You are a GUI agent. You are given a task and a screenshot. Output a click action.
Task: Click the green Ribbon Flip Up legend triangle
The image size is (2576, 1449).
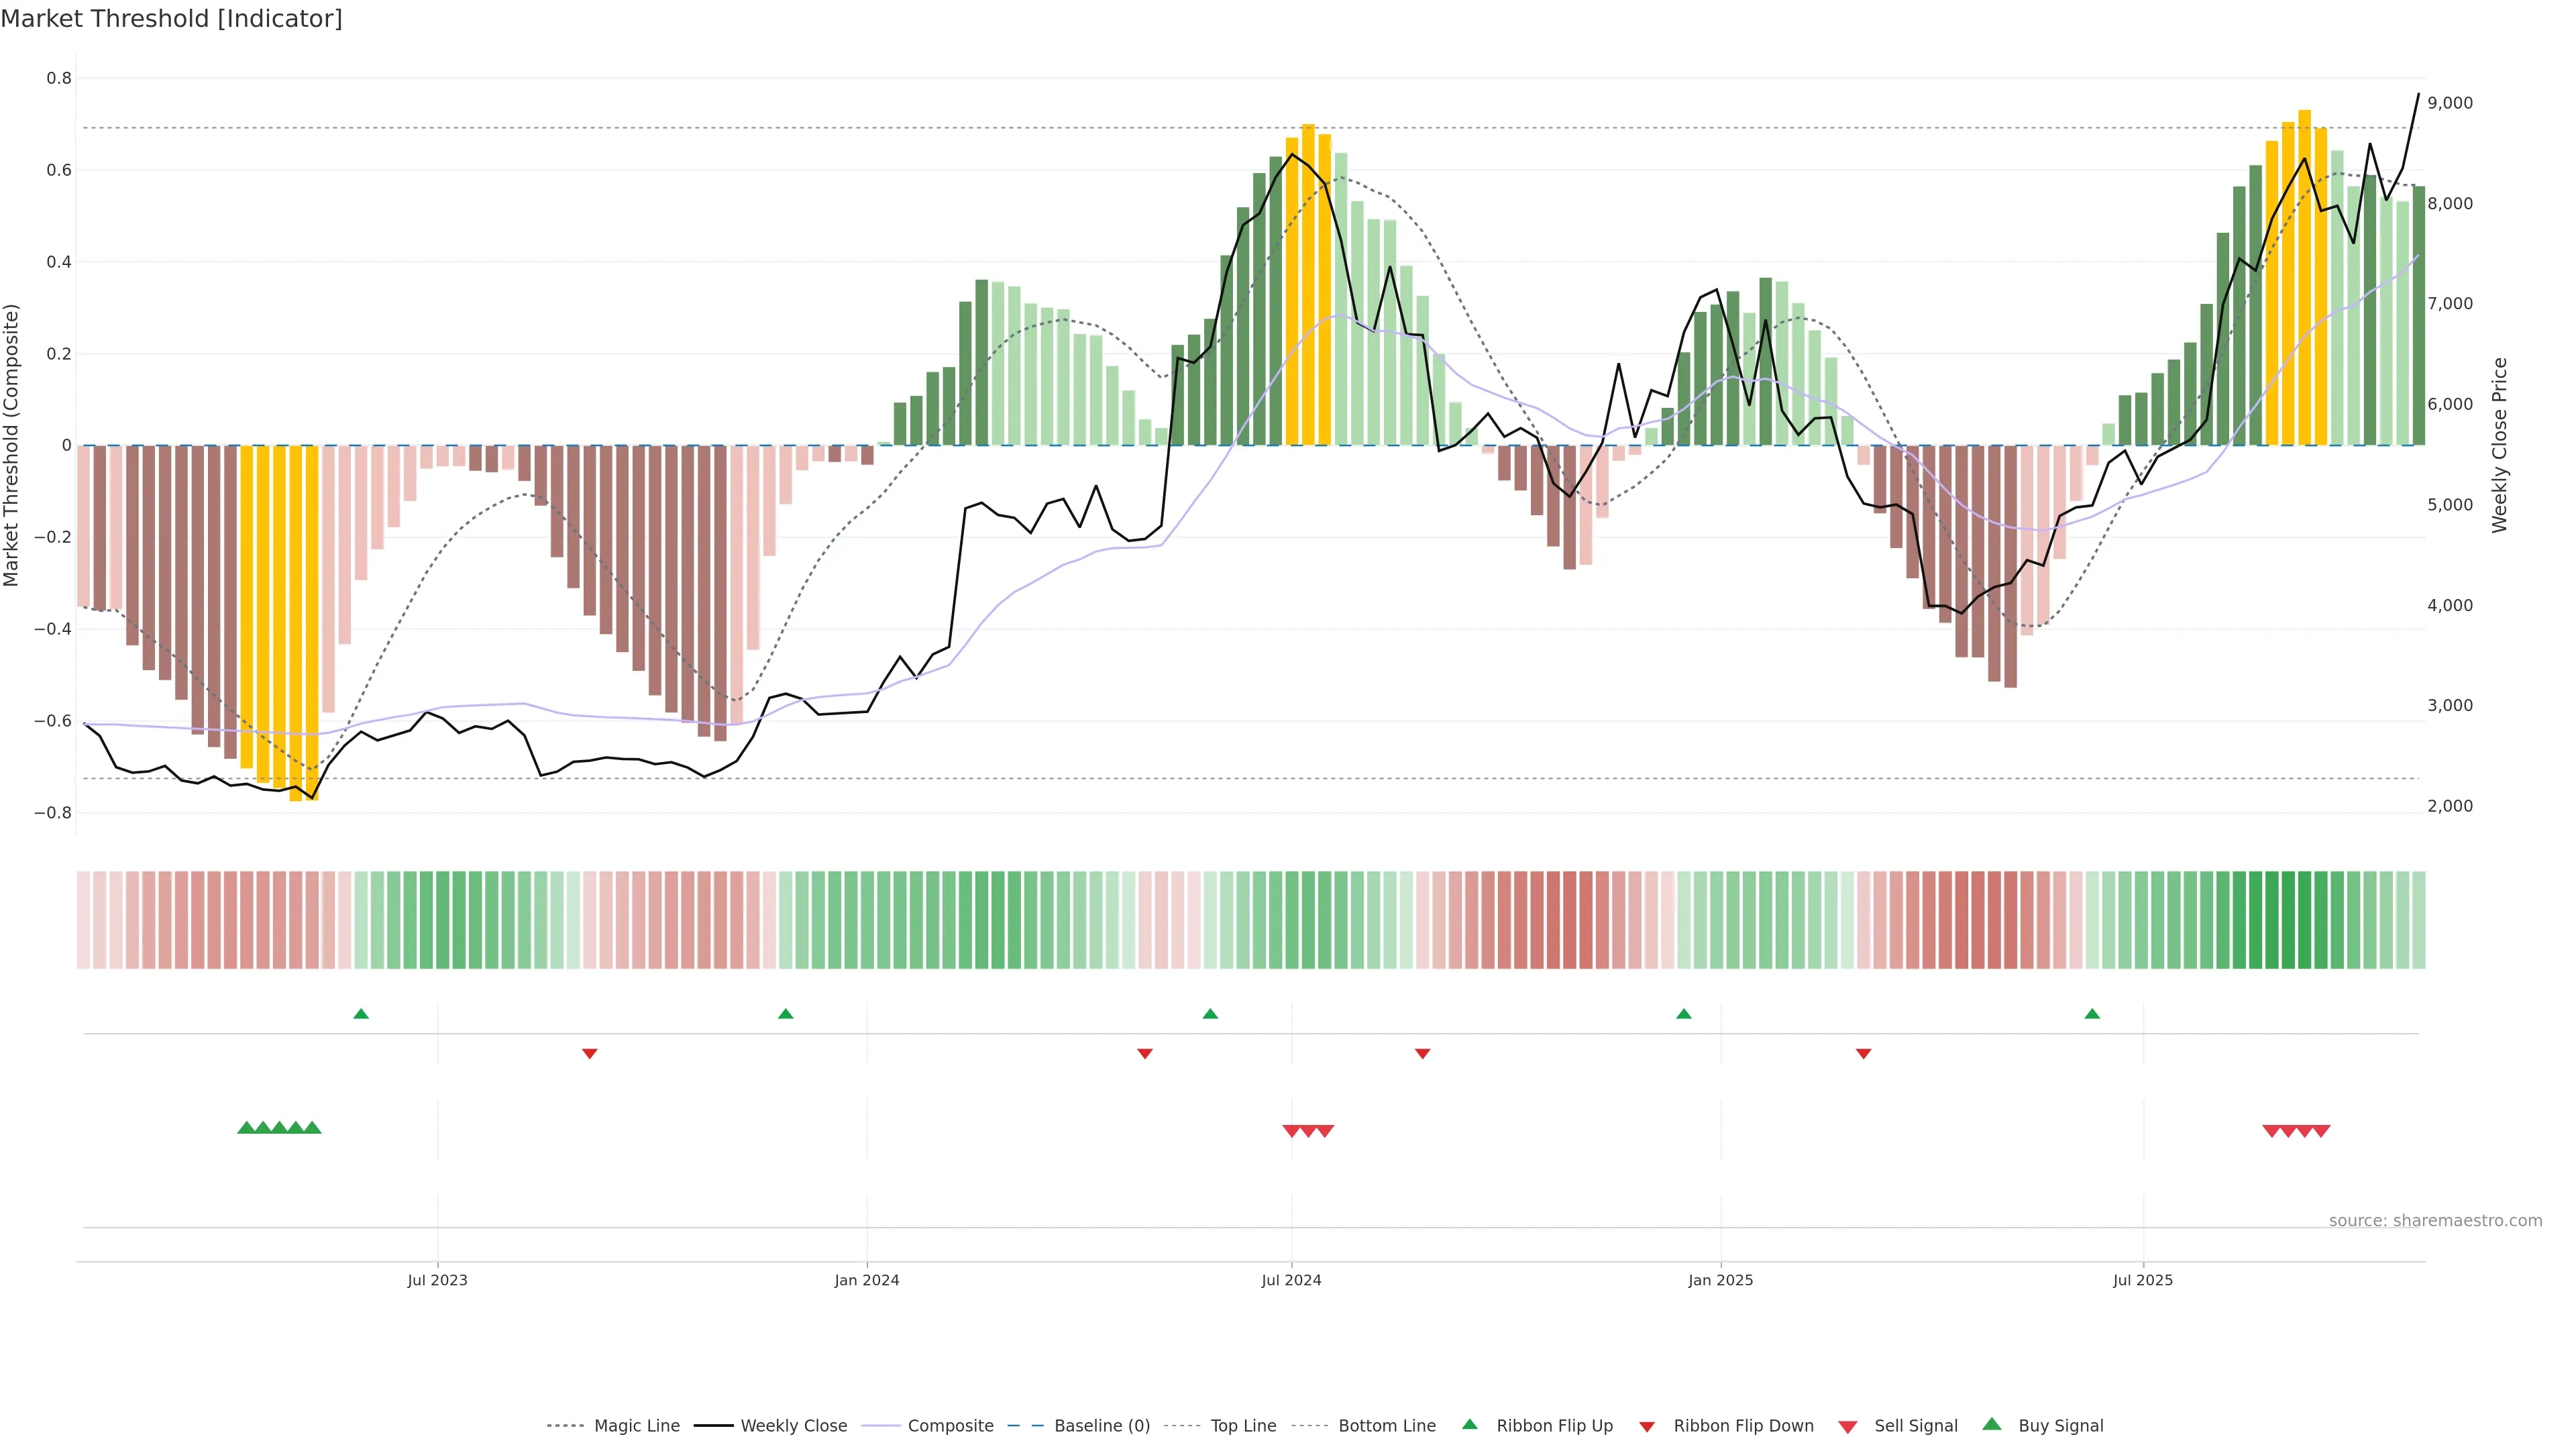coord(1469,1424)
